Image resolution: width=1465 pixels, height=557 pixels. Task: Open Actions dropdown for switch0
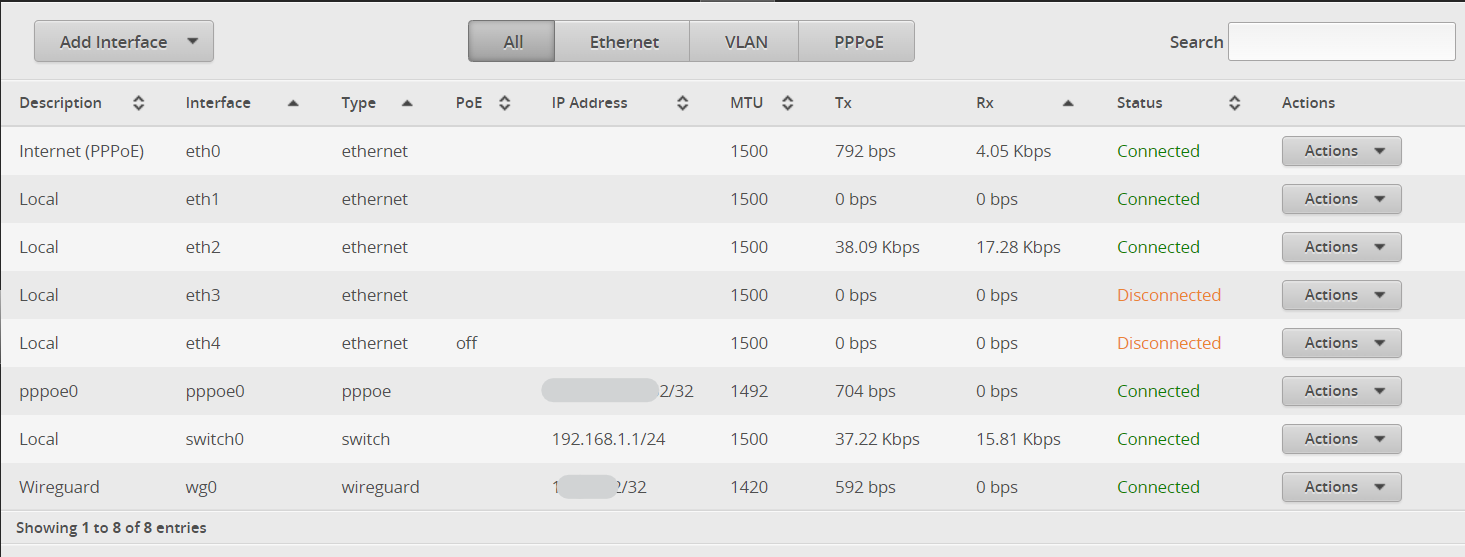point(1341,439)
